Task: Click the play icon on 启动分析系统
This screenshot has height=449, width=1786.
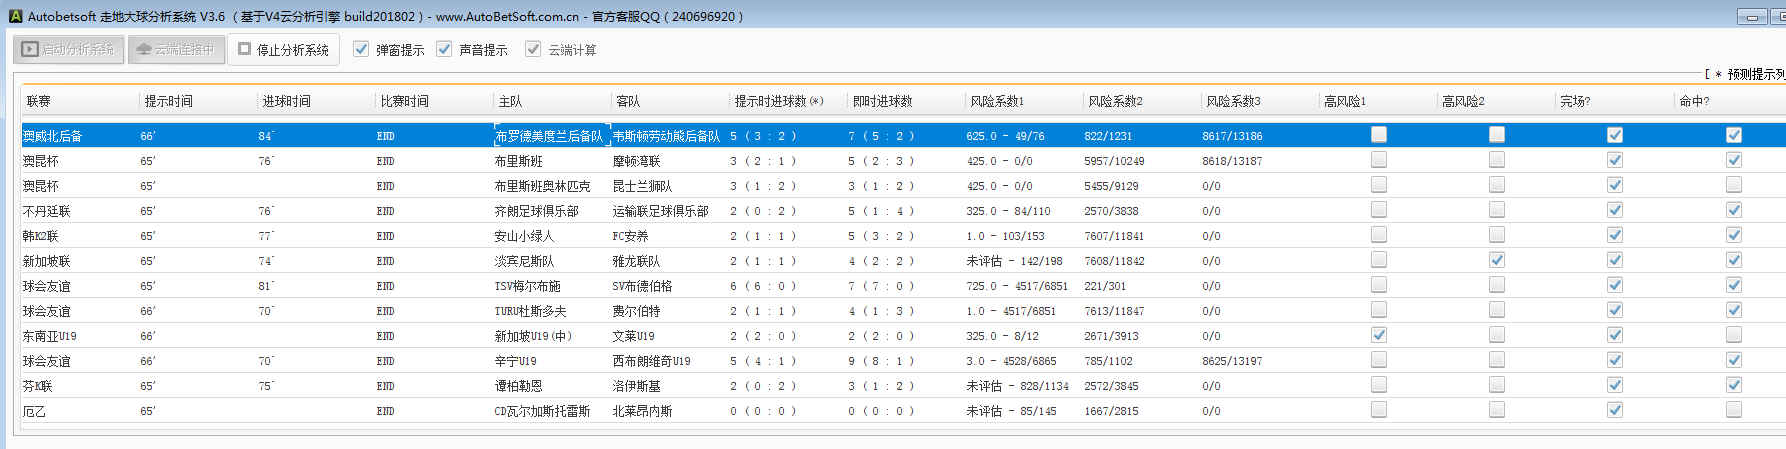Action: (x=30, y=49)
